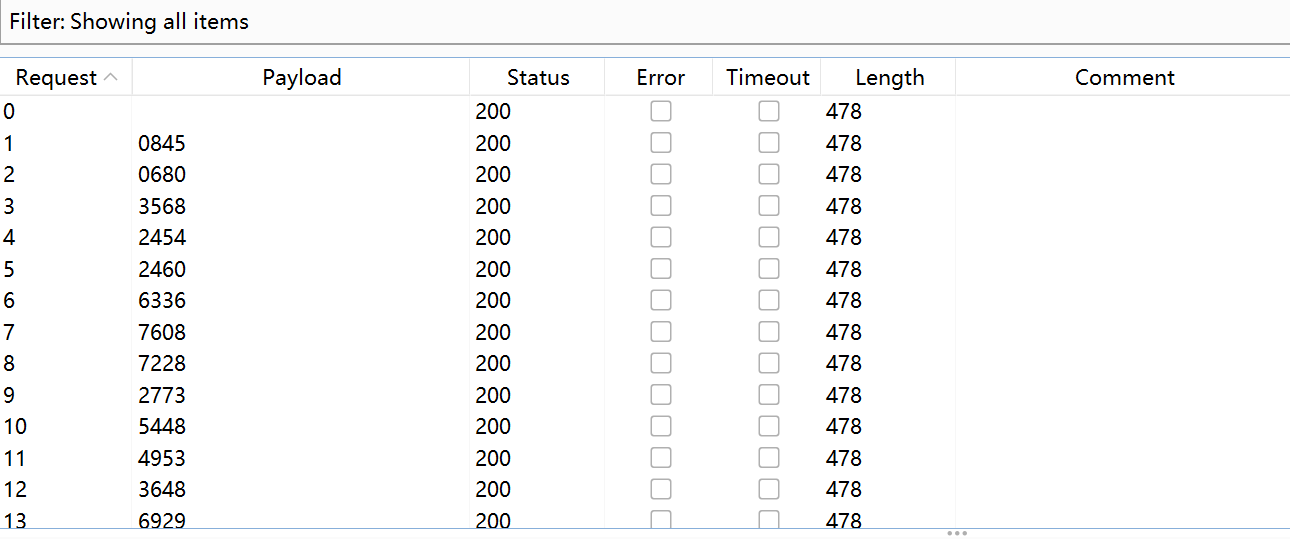The width and height of the screenshot is (1290, 539).
Task: Toggle Error checkbox for payload 3568
Action: pos(661,206)
